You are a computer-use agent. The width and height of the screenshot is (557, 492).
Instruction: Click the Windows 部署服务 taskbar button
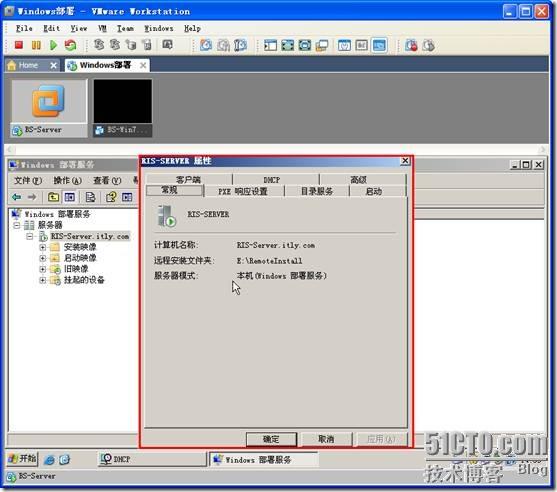point(264,459)
